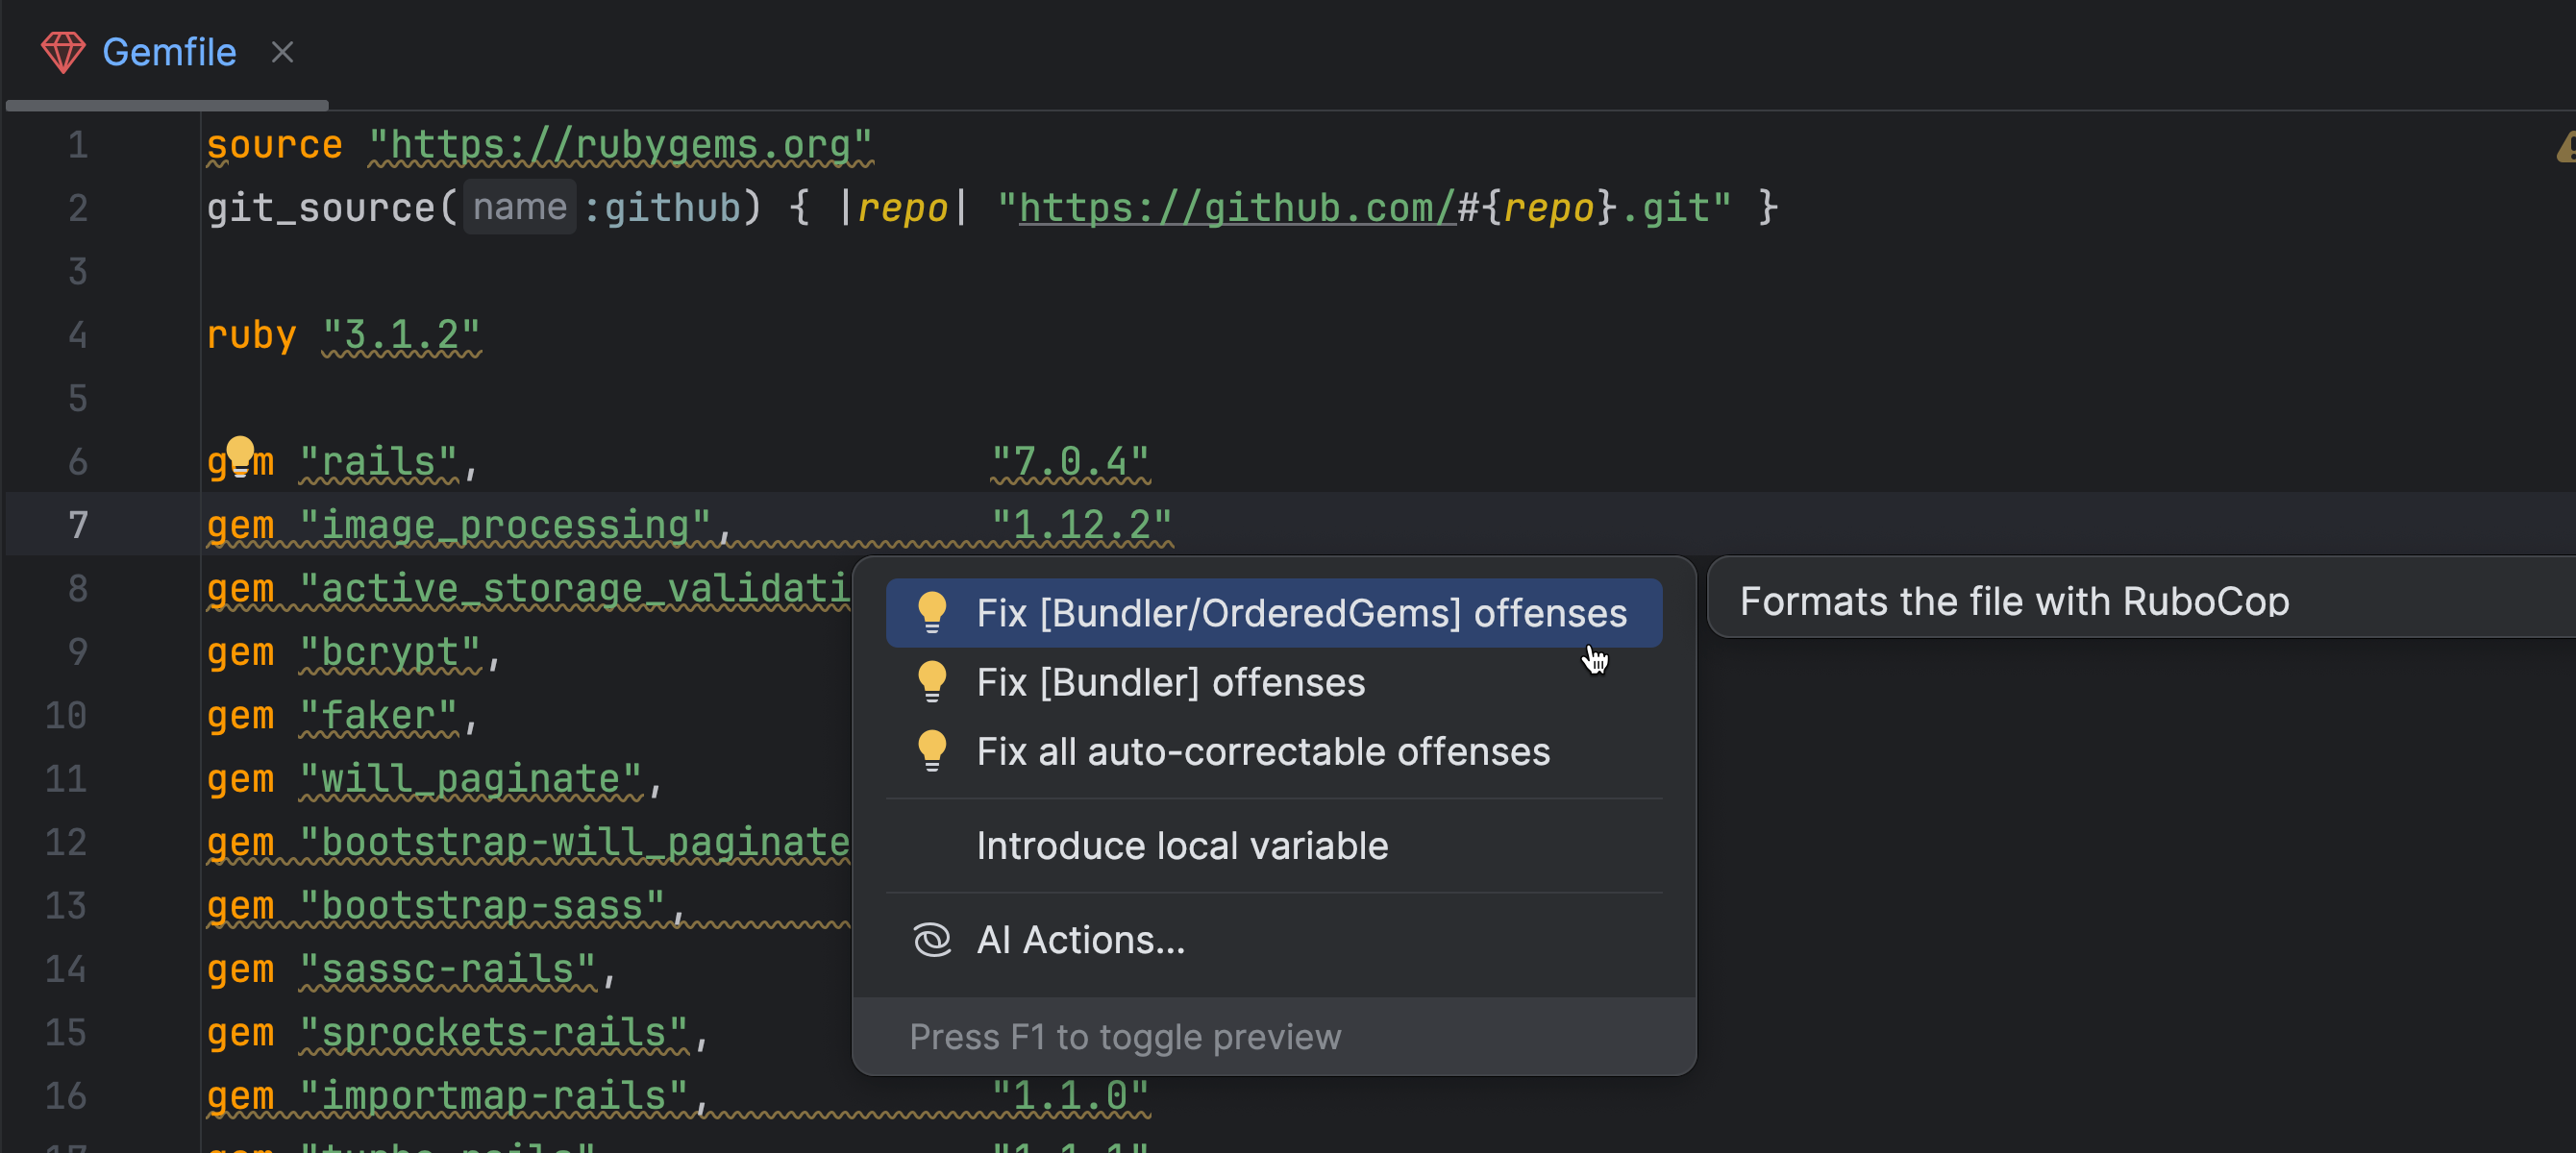Open the https://rubygems.org link
The width and height of the screenshot is (2576, 1153).
[620, 146]
